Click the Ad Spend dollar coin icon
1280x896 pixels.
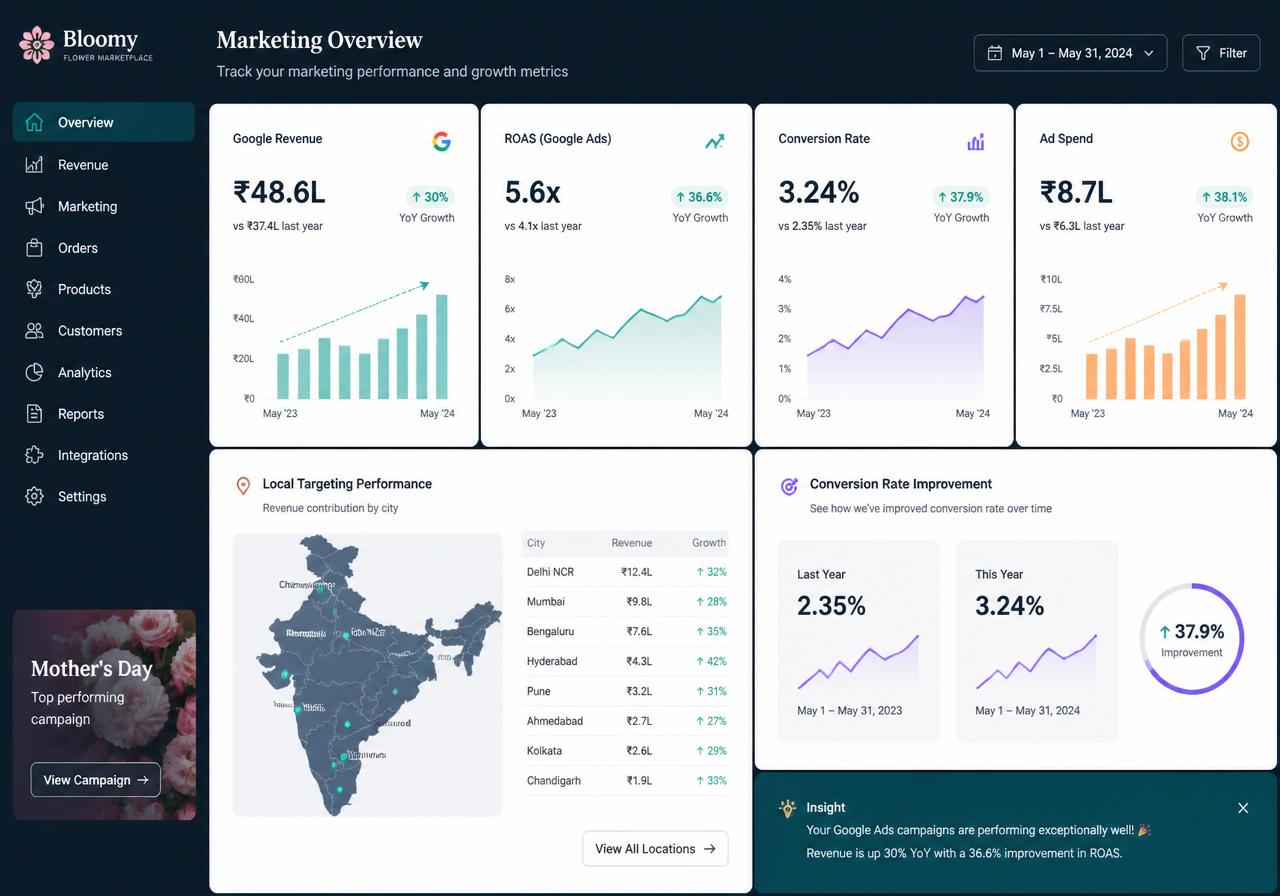pos(1240,142)
